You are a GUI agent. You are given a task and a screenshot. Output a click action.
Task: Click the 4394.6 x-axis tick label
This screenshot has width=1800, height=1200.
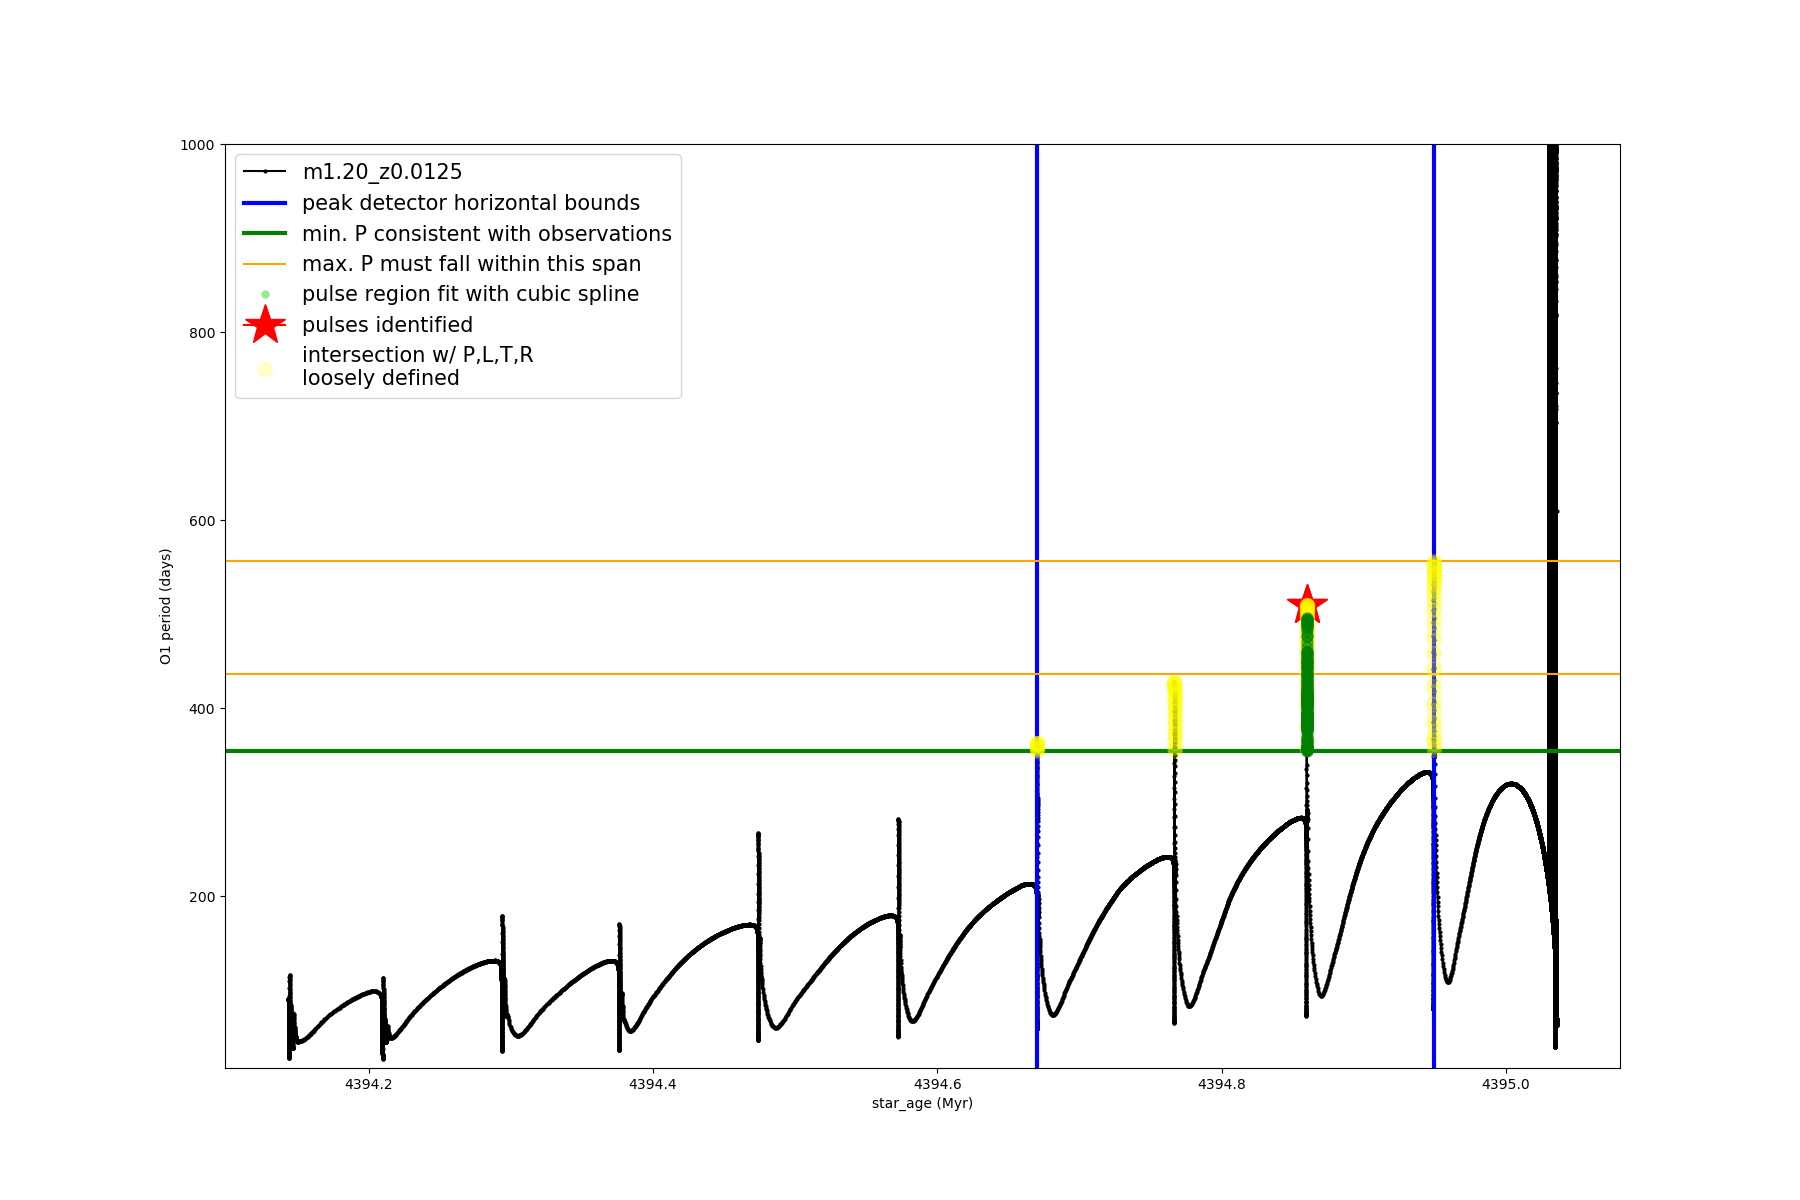coord(937,1084)
